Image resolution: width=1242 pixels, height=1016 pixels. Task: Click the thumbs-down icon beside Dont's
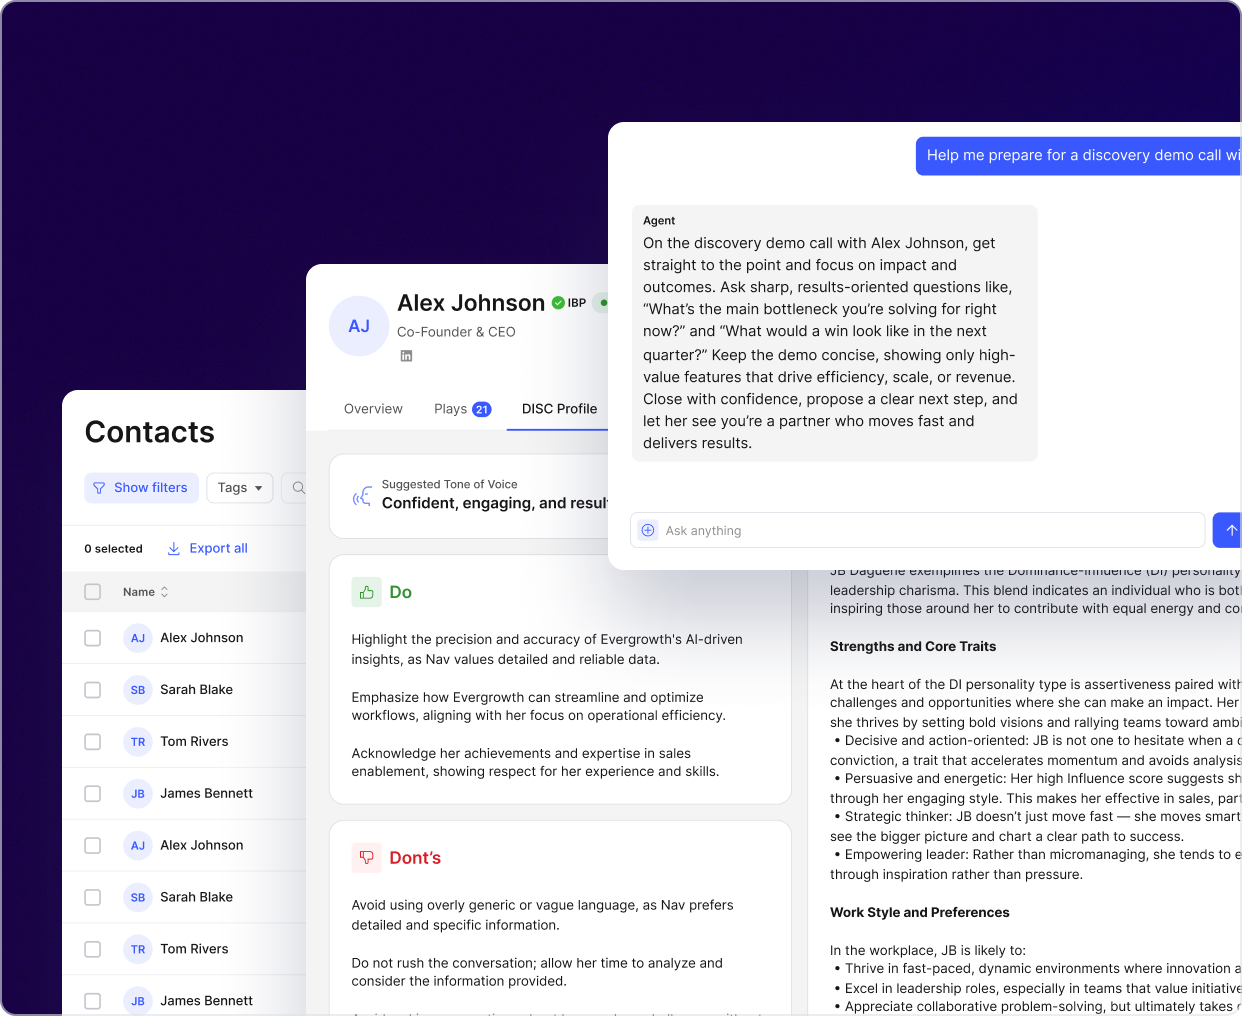tap(366, 858)
